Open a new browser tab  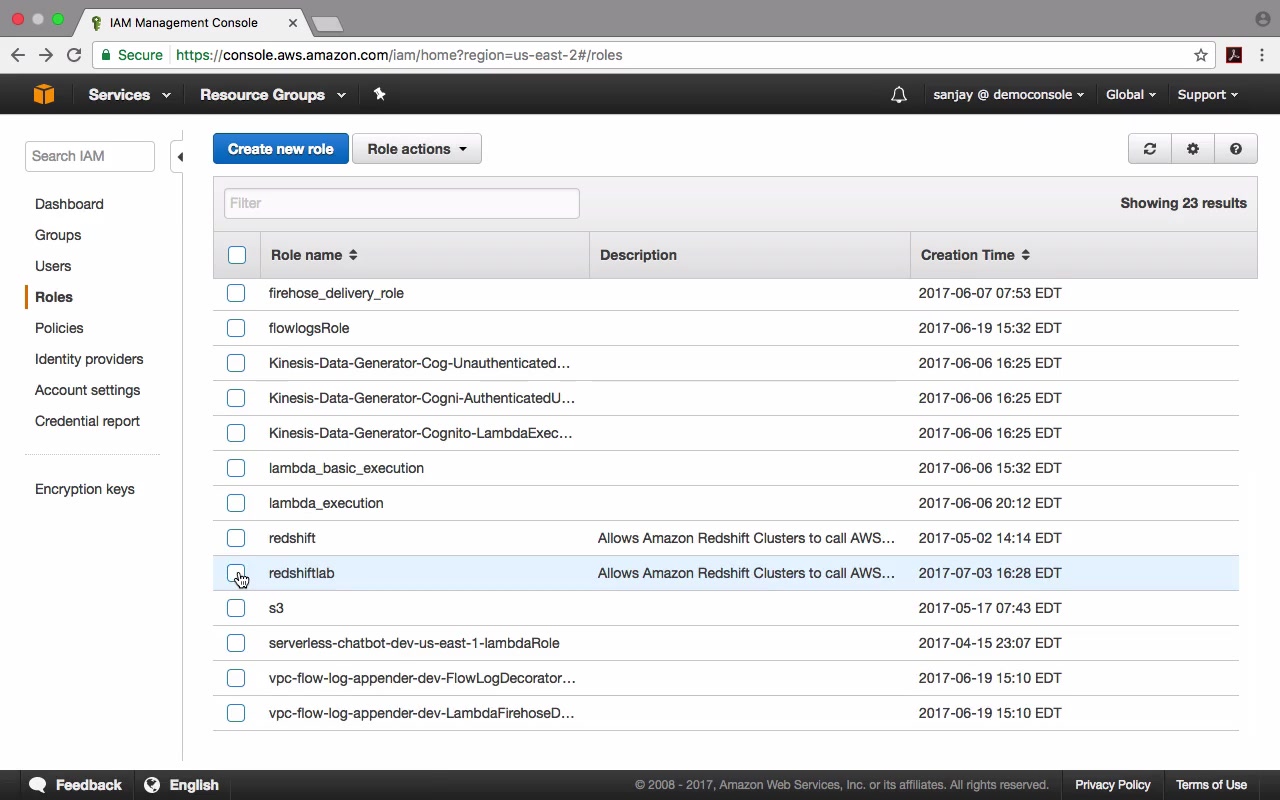[x=327, y=23]
